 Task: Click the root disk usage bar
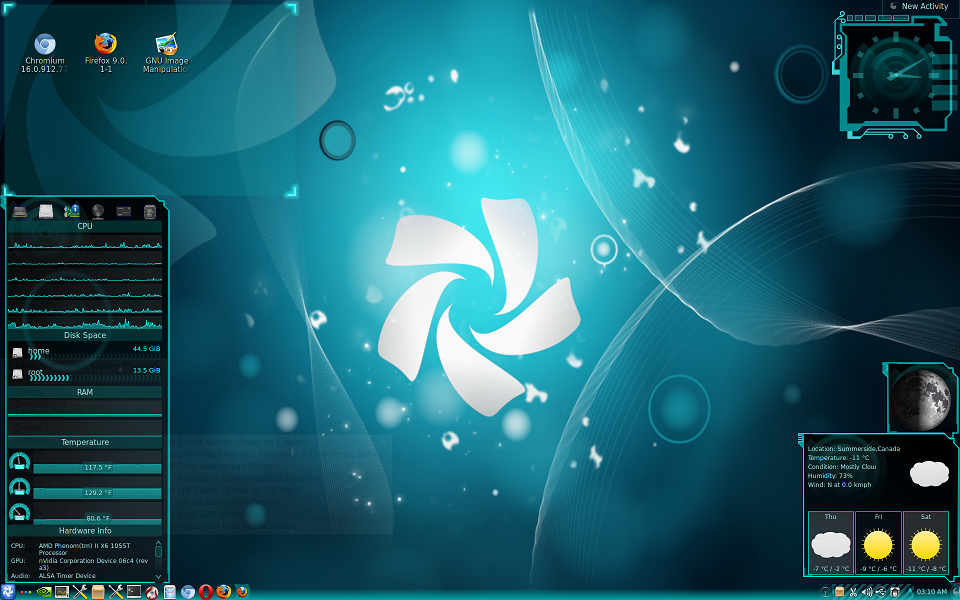(x=95, y=378)
